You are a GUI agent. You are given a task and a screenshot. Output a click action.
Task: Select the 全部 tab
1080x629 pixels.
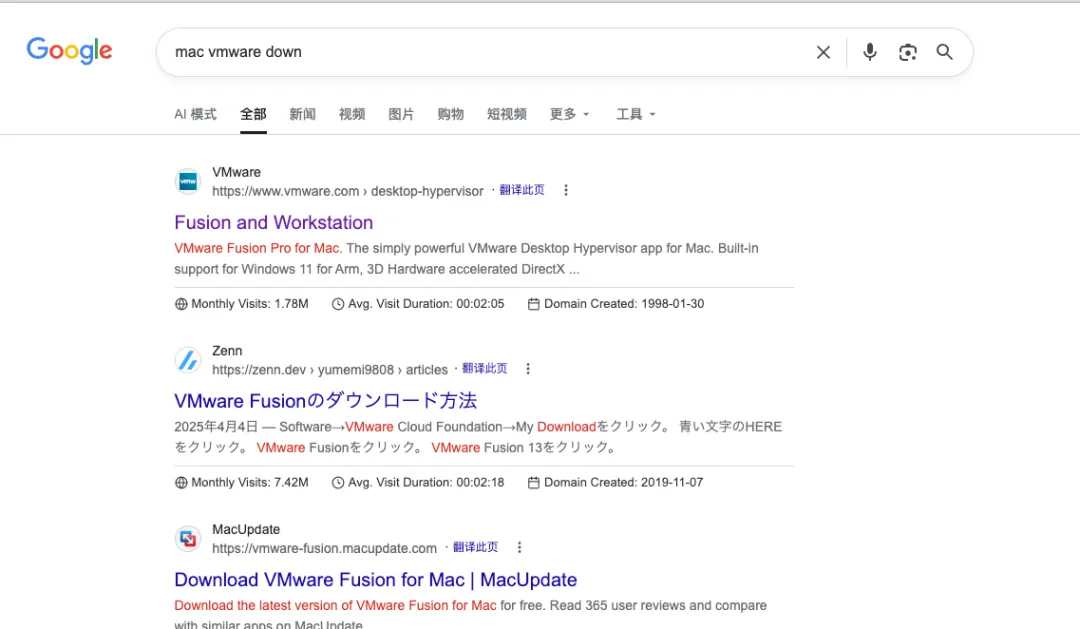253,114
